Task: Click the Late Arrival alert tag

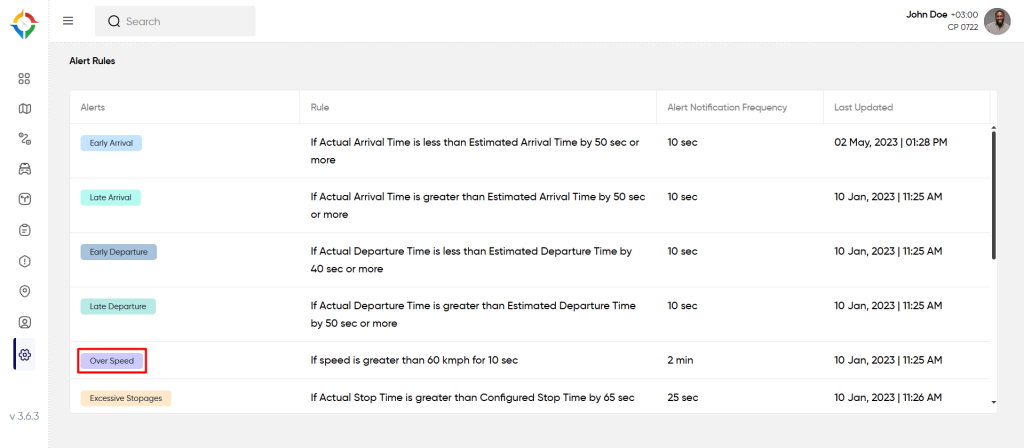Action: pos(110,197)
